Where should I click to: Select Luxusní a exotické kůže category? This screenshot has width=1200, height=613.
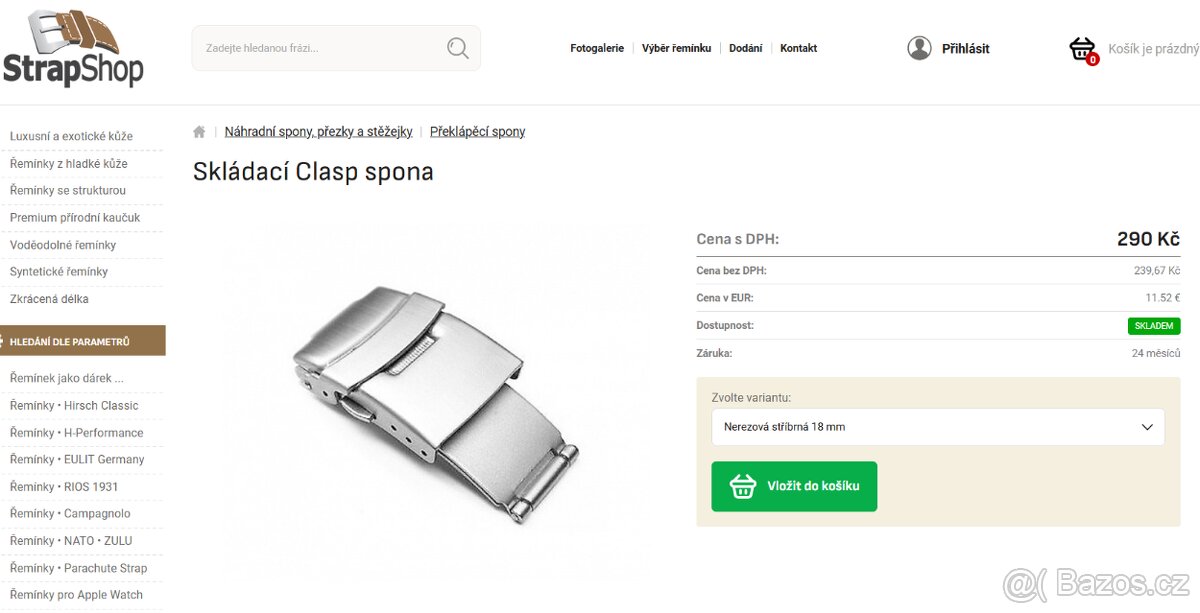point(71,136)
